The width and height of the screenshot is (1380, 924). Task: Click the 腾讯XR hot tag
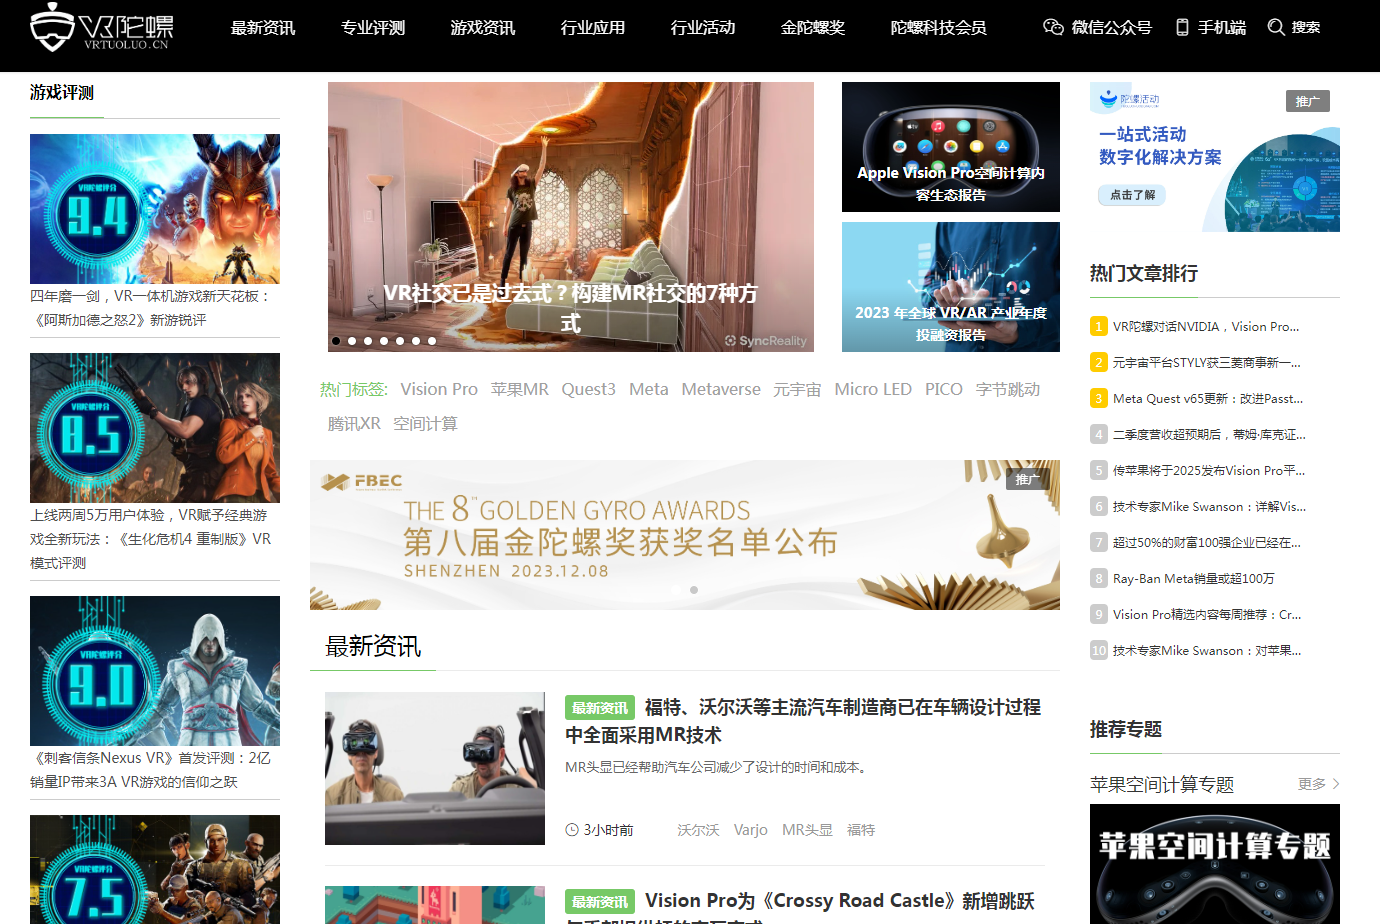[x=354, y=423]
